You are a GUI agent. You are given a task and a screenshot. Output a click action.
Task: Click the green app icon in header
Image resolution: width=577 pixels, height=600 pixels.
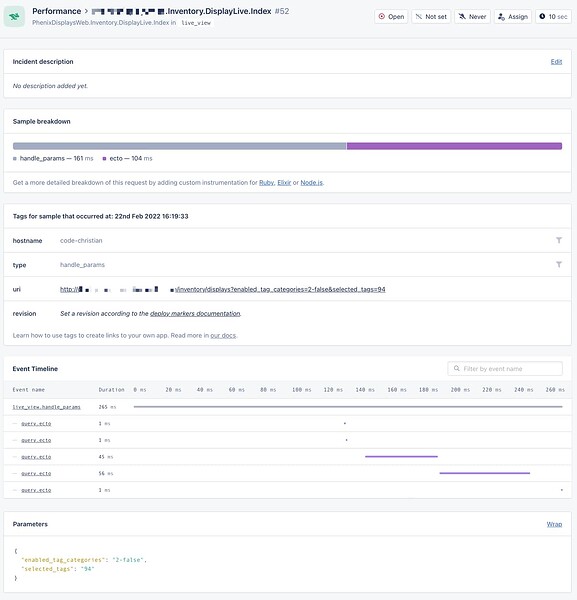point(14,16)
